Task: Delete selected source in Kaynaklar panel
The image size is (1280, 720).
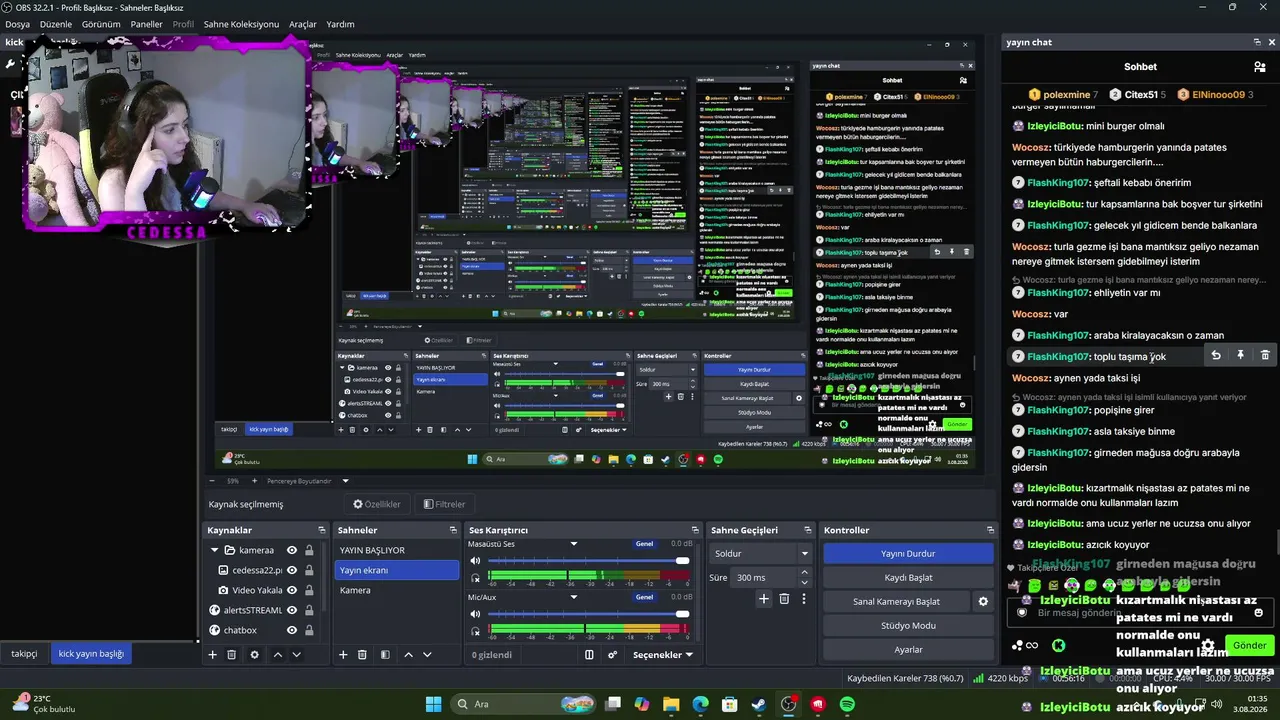Action: [x=232, y=655]
